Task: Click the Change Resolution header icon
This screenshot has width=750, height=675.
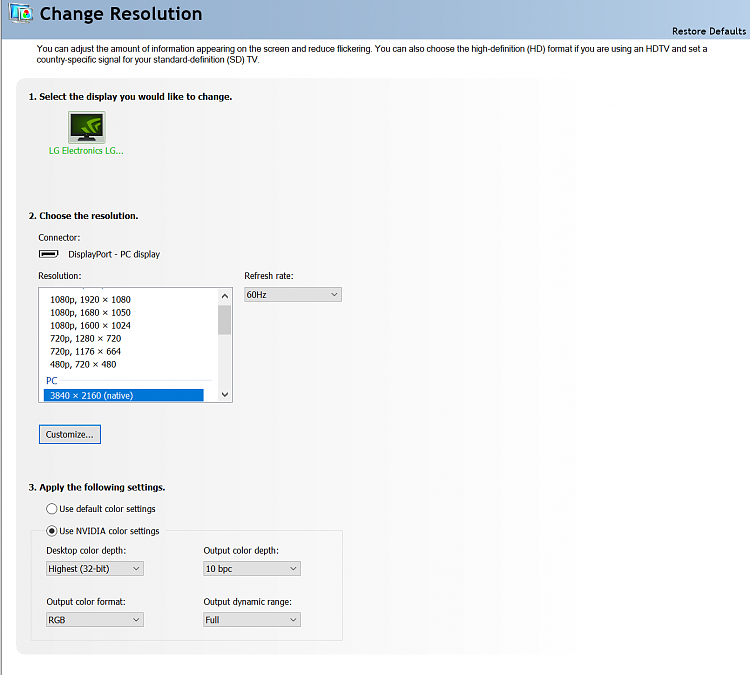Action: [x=21, y=13]
